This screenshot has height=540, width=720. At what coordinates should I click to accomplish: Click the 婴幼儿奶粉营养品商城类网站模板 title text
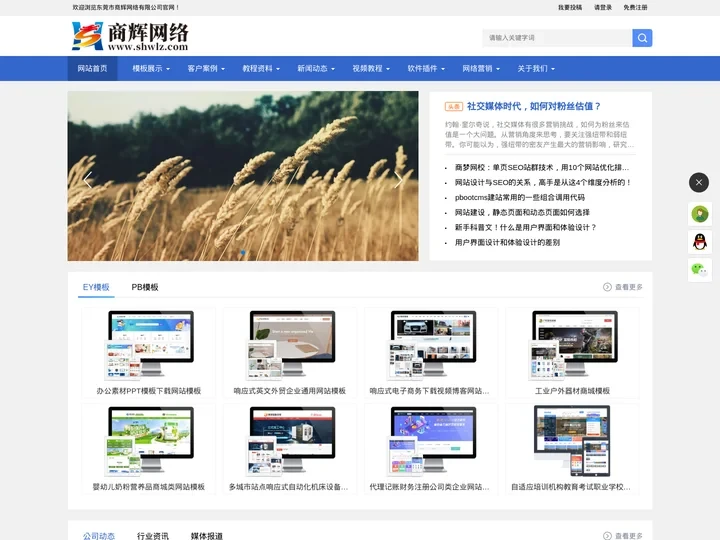(149, 487)
